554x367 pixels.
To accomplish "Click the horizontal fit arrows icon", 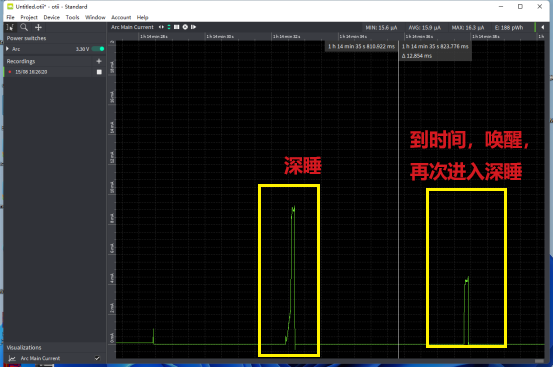I will tap(161, 27).
